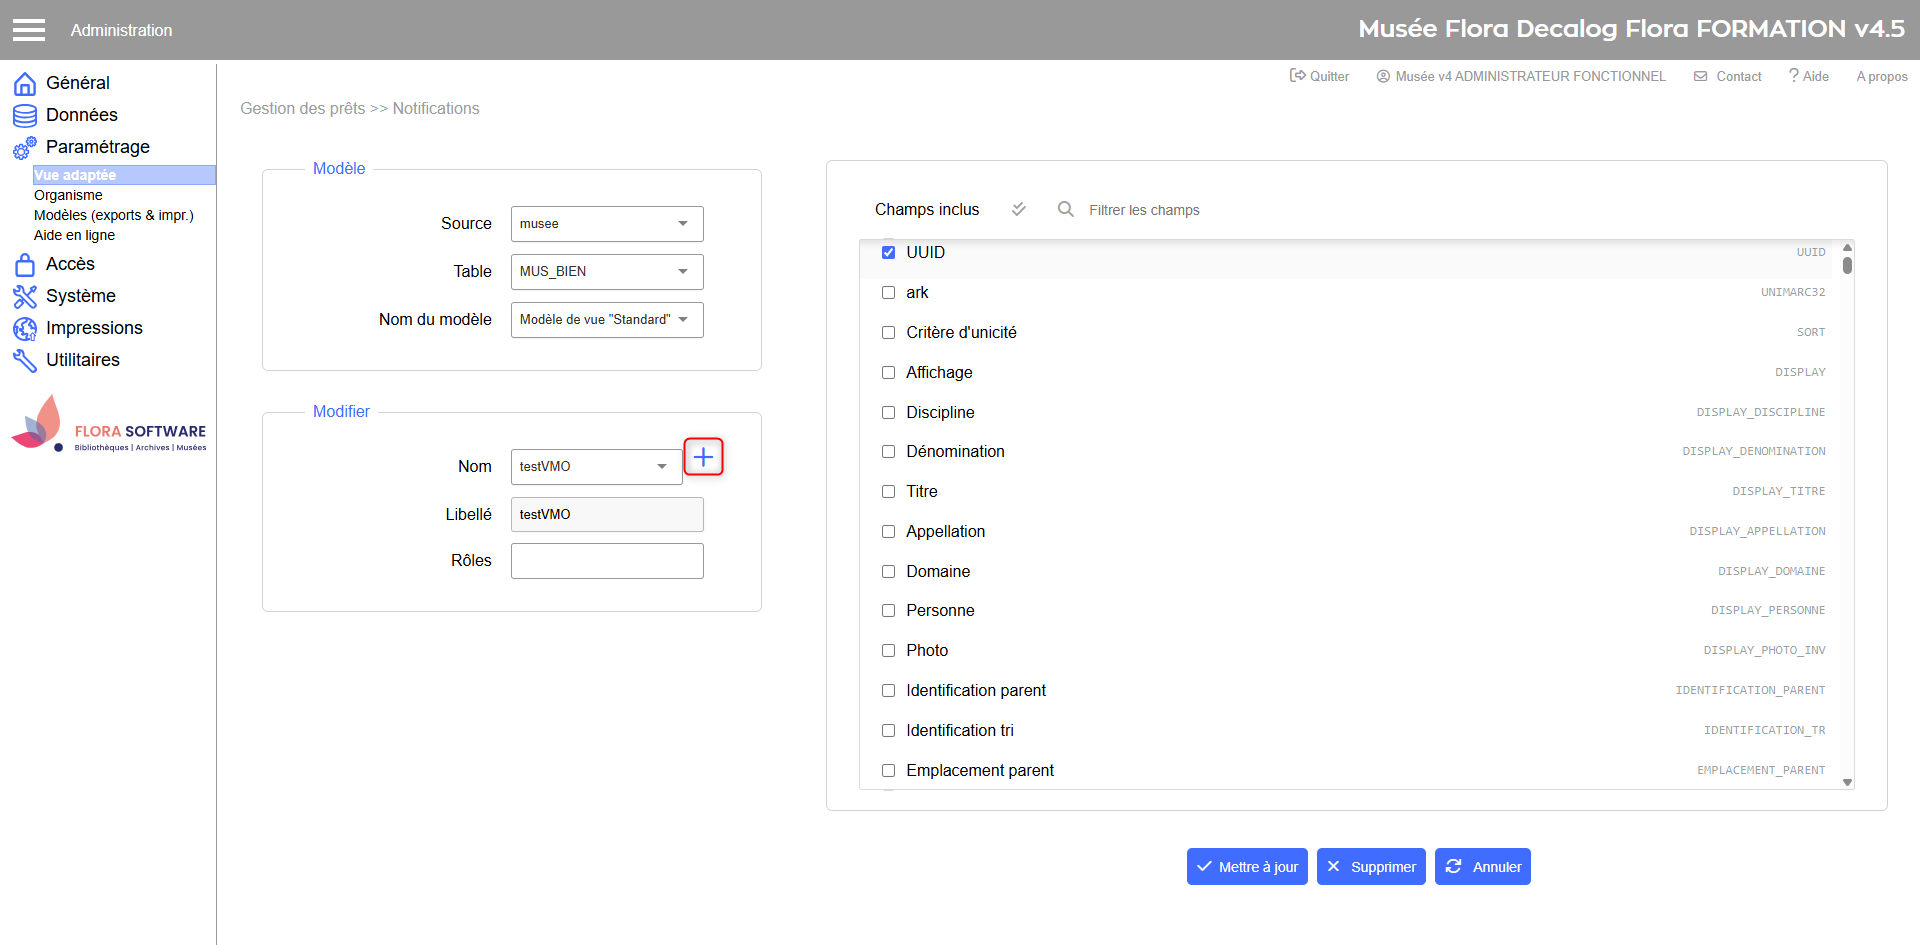Click the Impressions globe icon
Image resolution: width=1920 pixels, height=945 pixels.
coord(25,329)
